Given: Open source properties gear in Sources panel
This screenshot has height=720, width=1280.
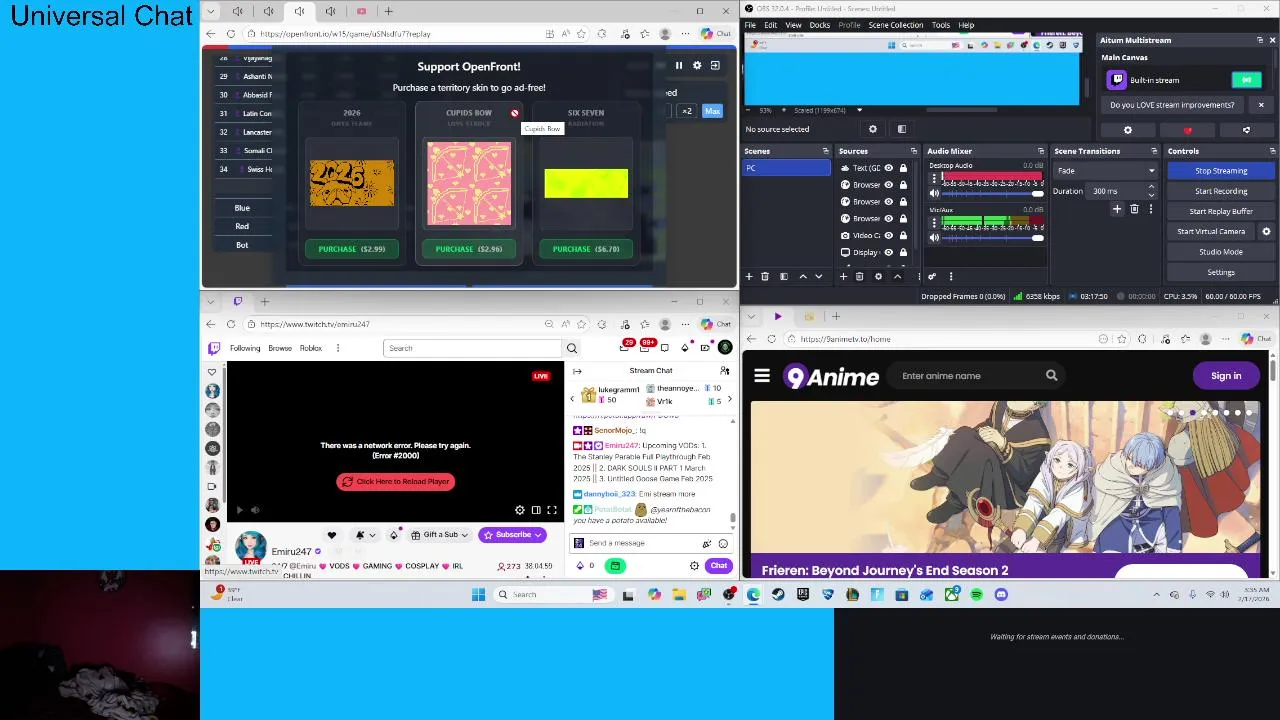Looking at the screenshot, I should pos(878,276).
